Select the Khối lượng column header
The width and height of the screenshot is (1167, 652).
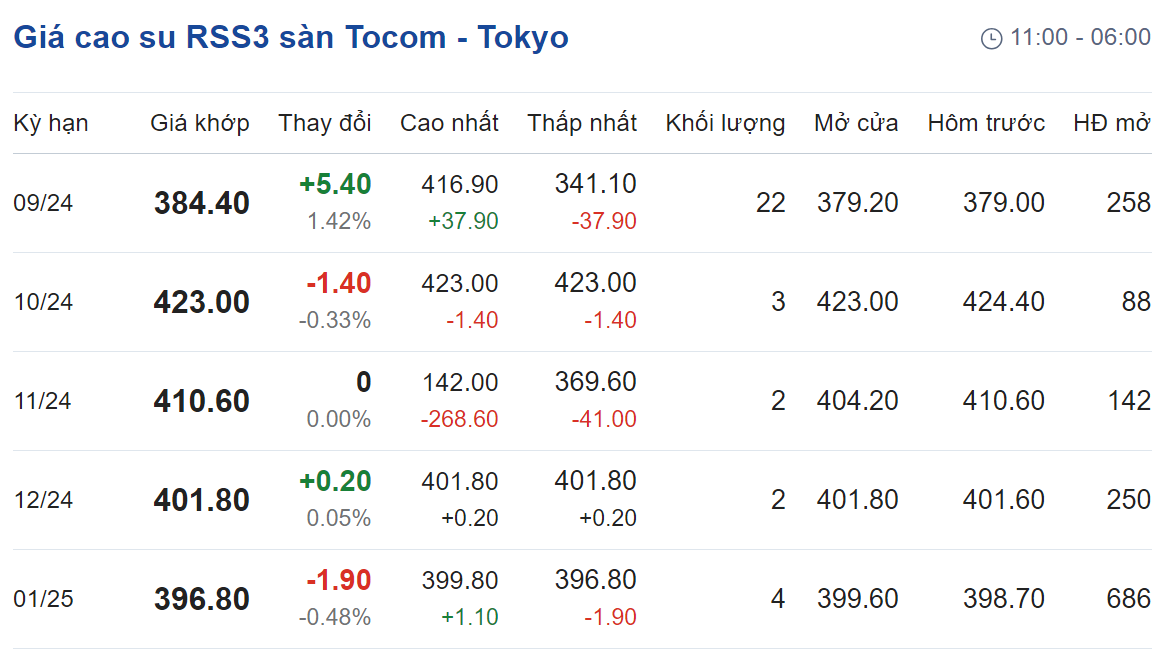725,123
